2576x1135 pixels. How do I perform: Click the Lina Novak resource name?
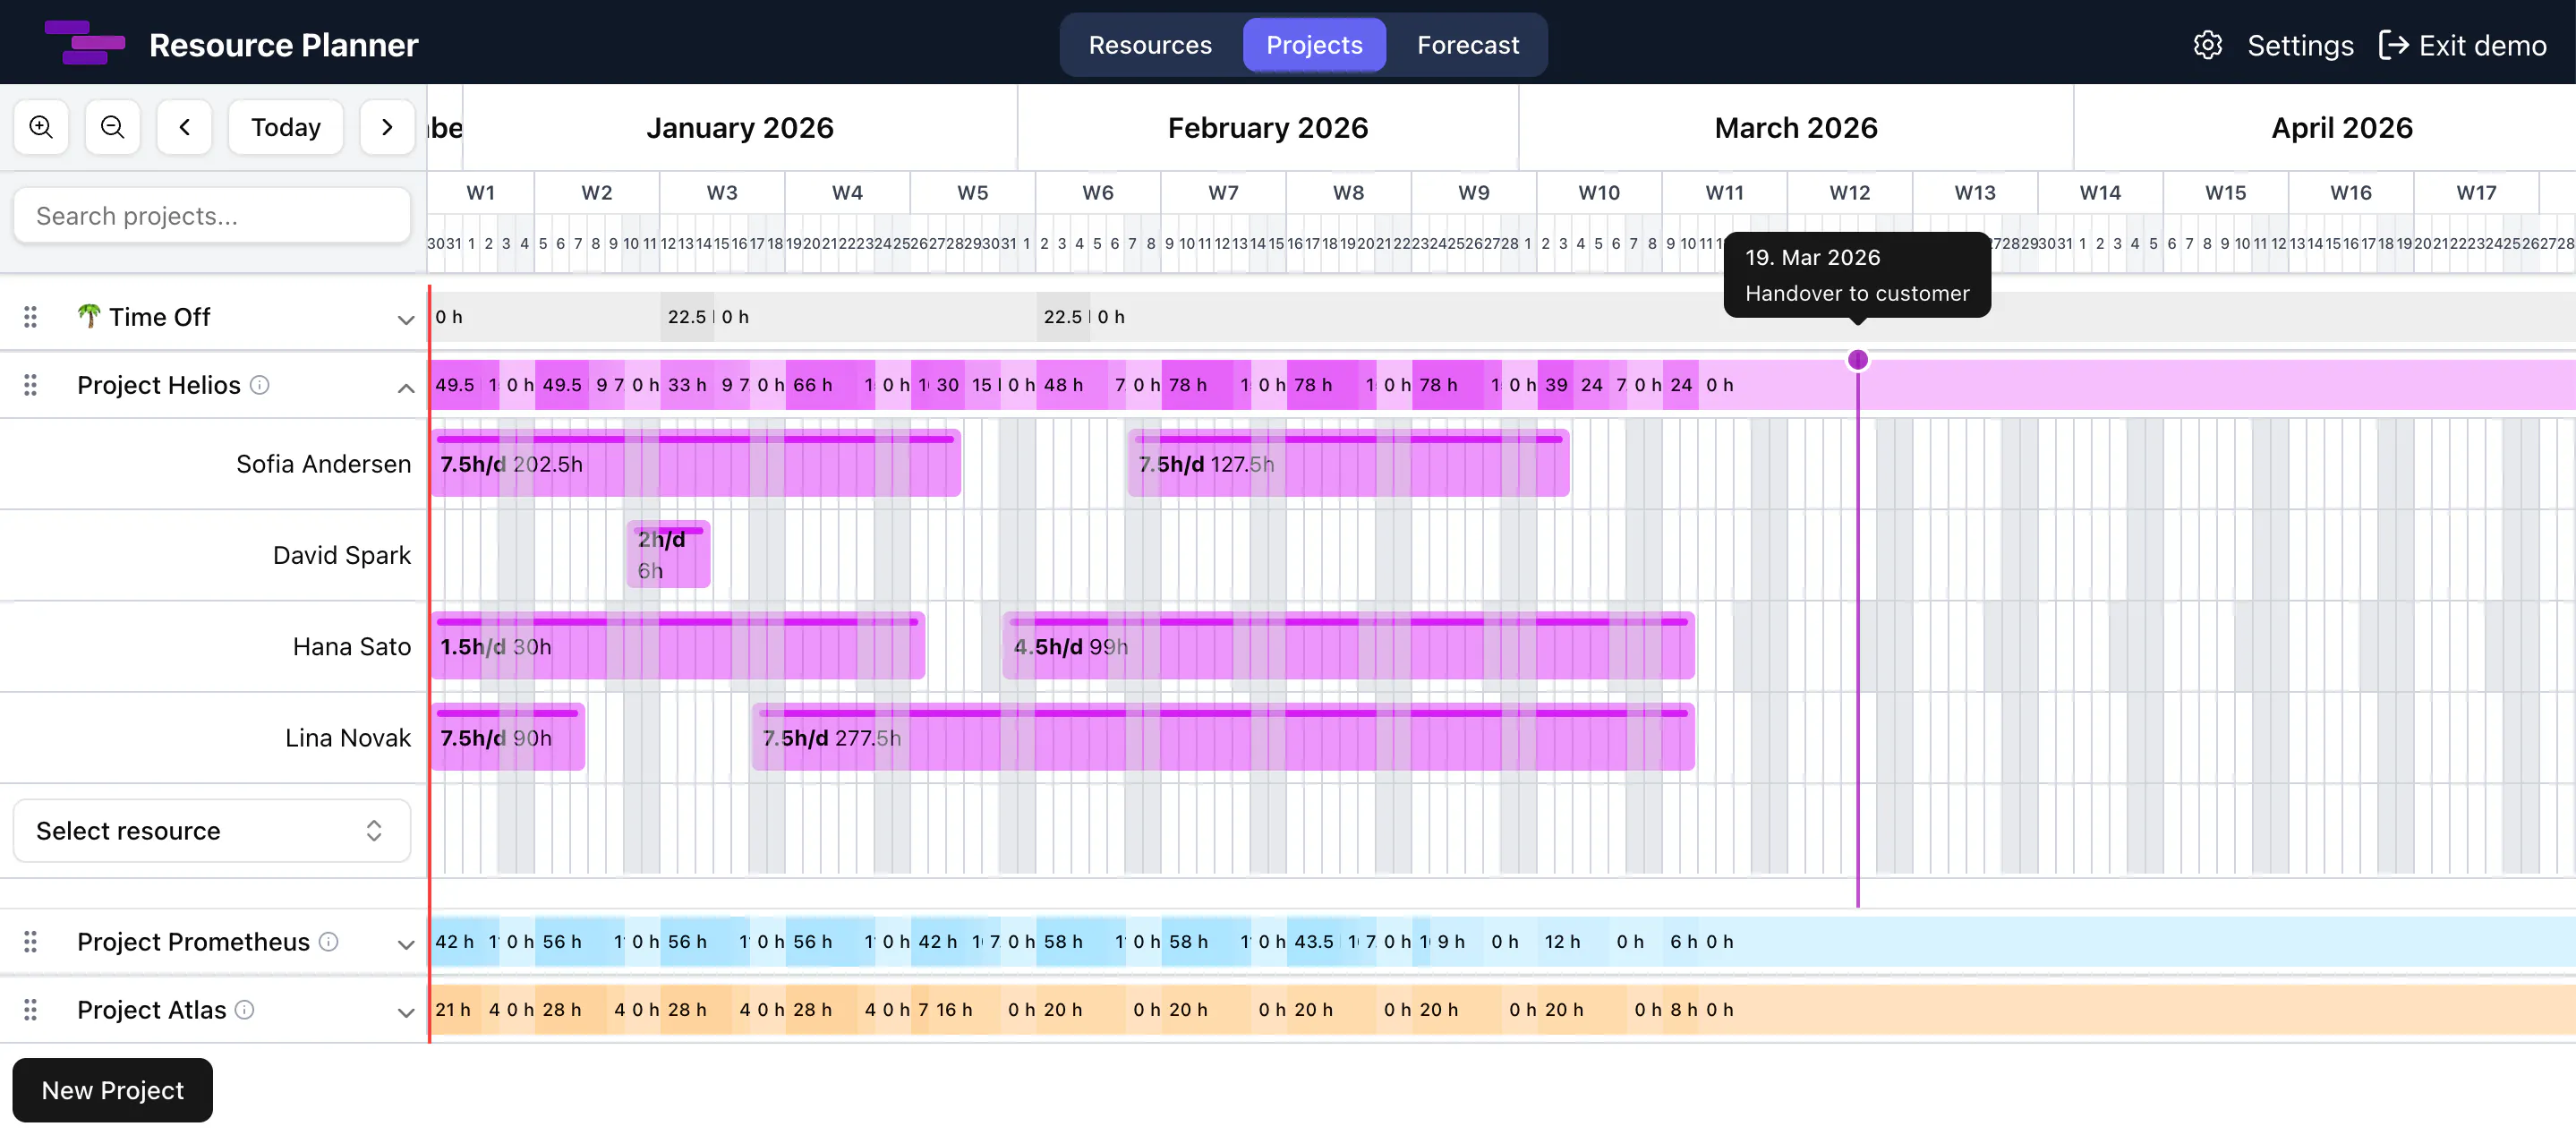348,738
